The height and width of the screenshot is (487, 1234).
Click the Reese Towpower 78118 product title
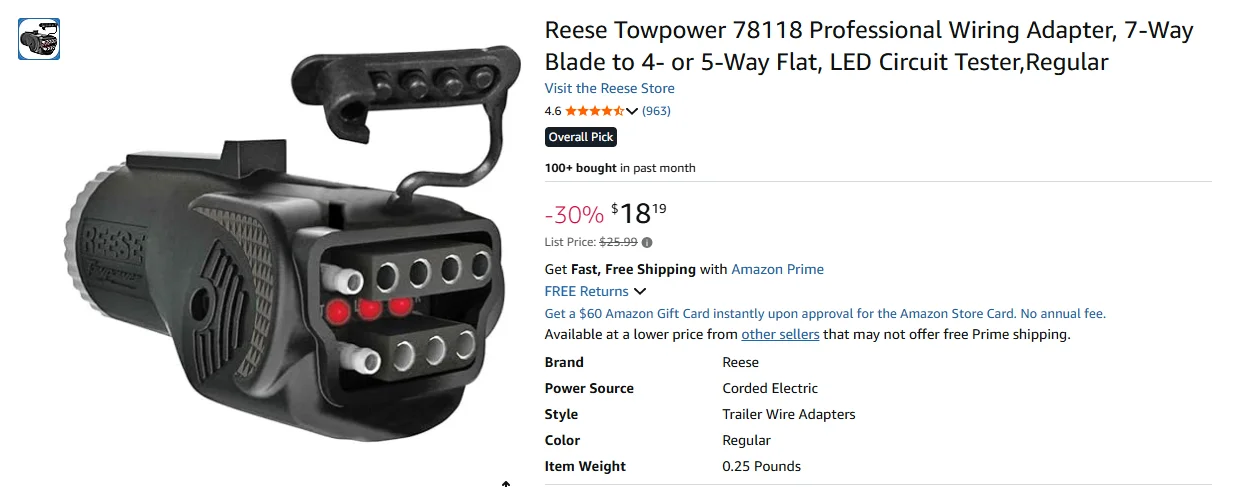click(x=868, y=46)
